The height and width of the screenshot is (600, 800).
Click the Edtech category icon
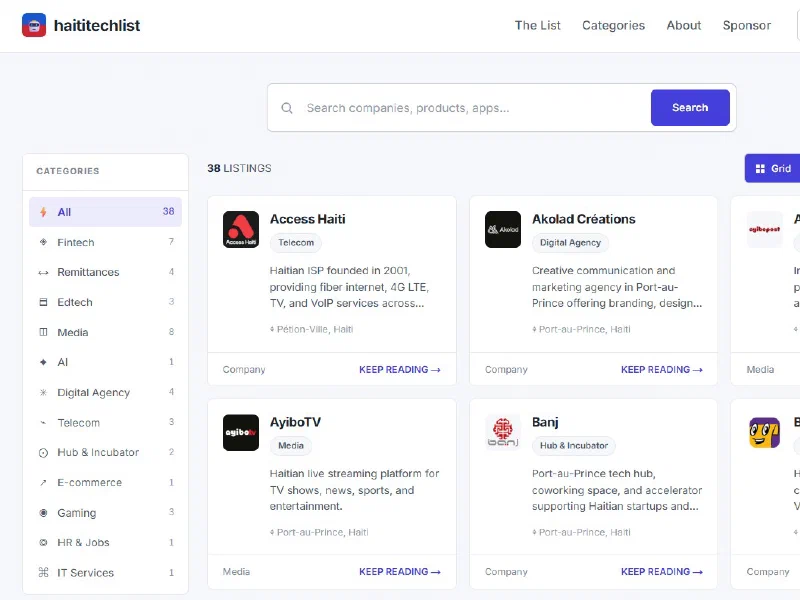(43, 302)
